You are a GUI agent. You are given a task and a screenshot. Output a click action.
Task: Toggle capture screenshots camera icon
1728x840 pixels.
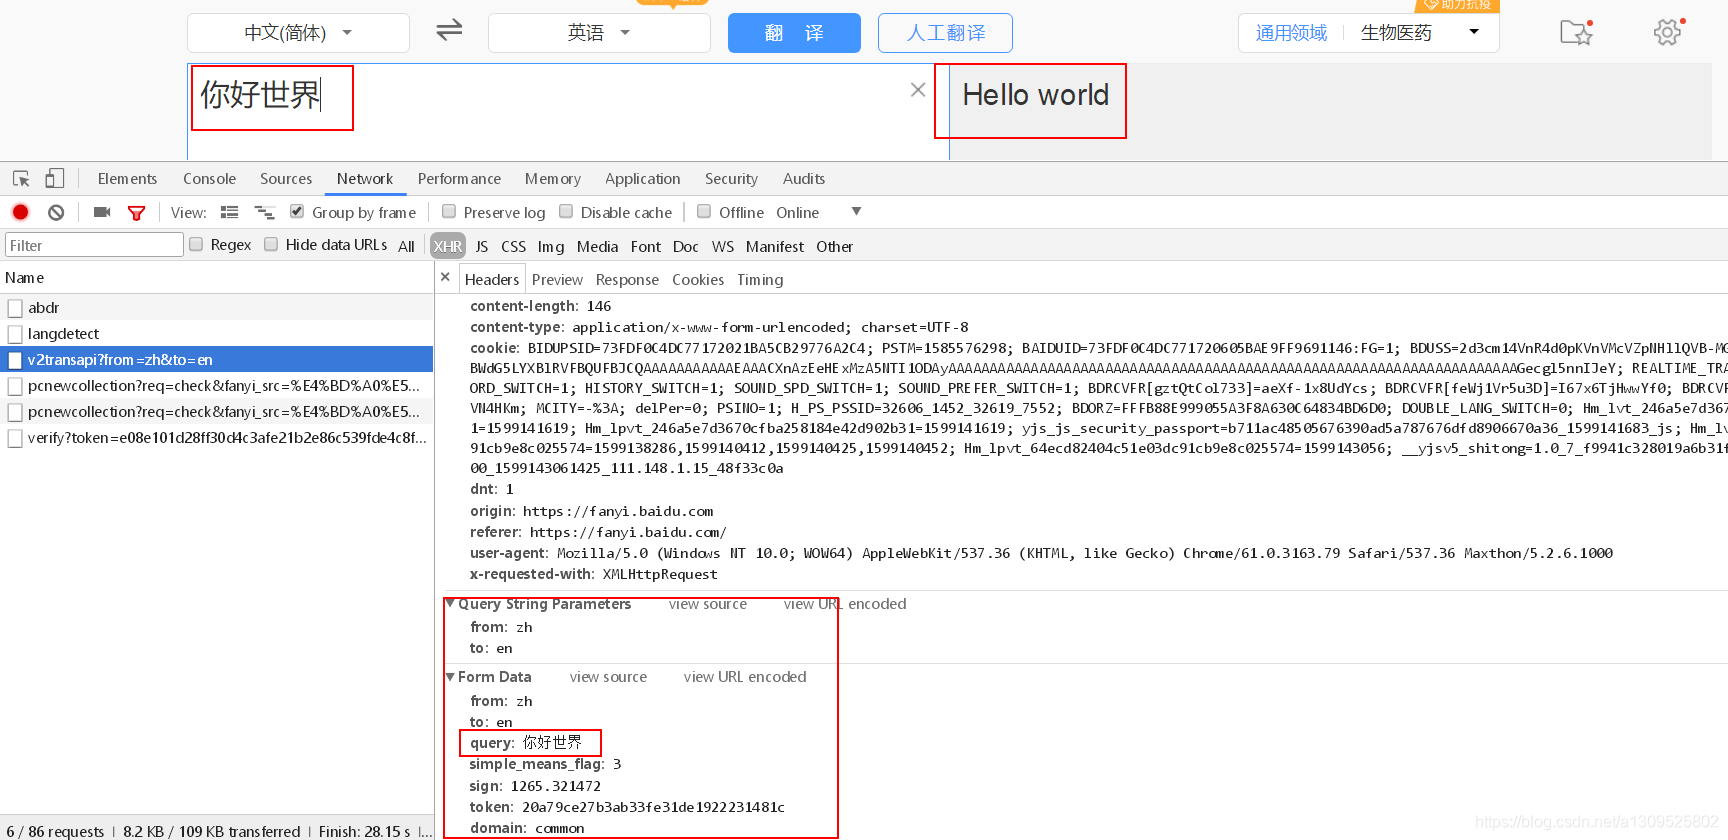102,212
